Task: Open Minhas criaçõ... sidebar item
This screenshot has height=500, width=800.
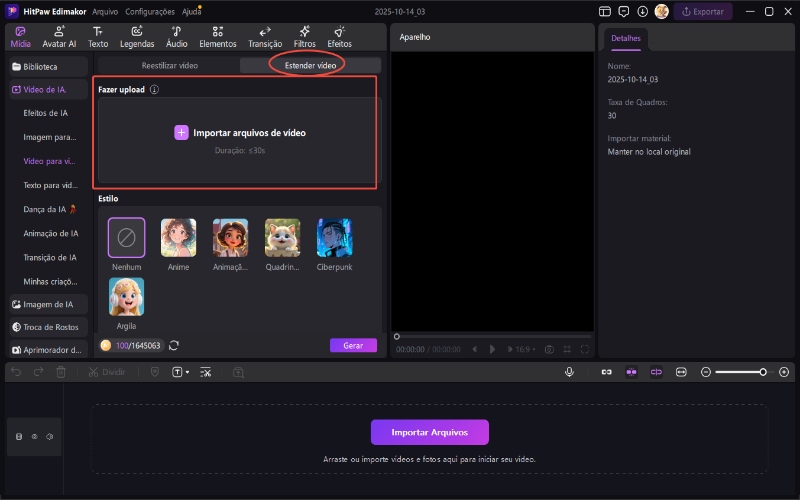Action: point(50,281)
